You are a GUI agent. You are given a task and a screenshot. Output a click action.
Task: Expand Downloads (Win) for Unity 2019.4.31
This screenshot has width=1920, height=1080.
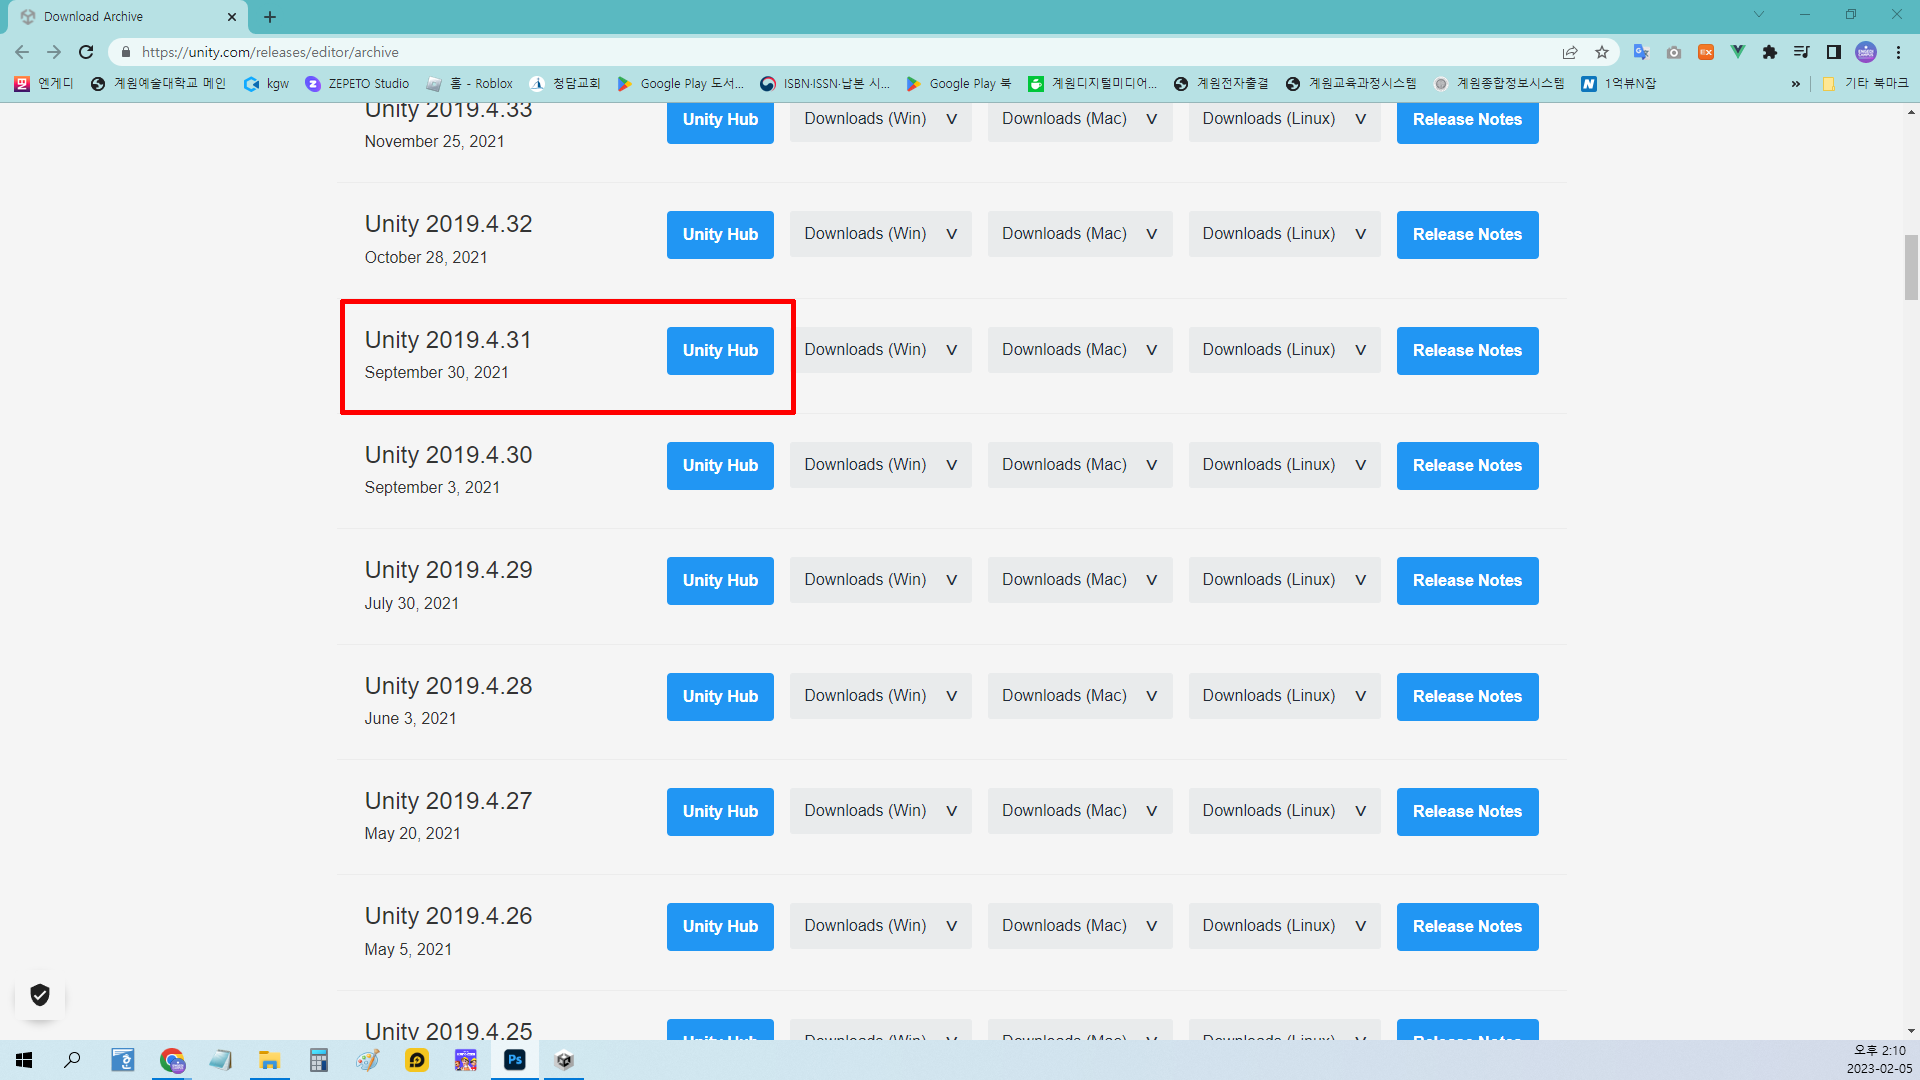click(880, 350)
